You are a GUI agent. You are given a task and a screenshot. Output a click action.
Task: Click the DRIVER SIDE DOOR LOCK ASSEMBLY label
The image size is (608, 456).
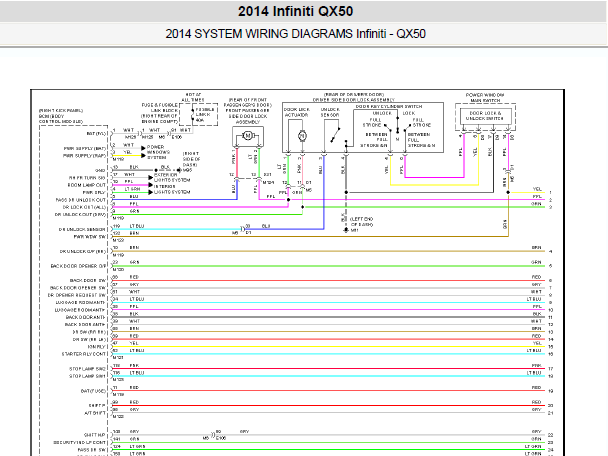click(x=354, y=100)
